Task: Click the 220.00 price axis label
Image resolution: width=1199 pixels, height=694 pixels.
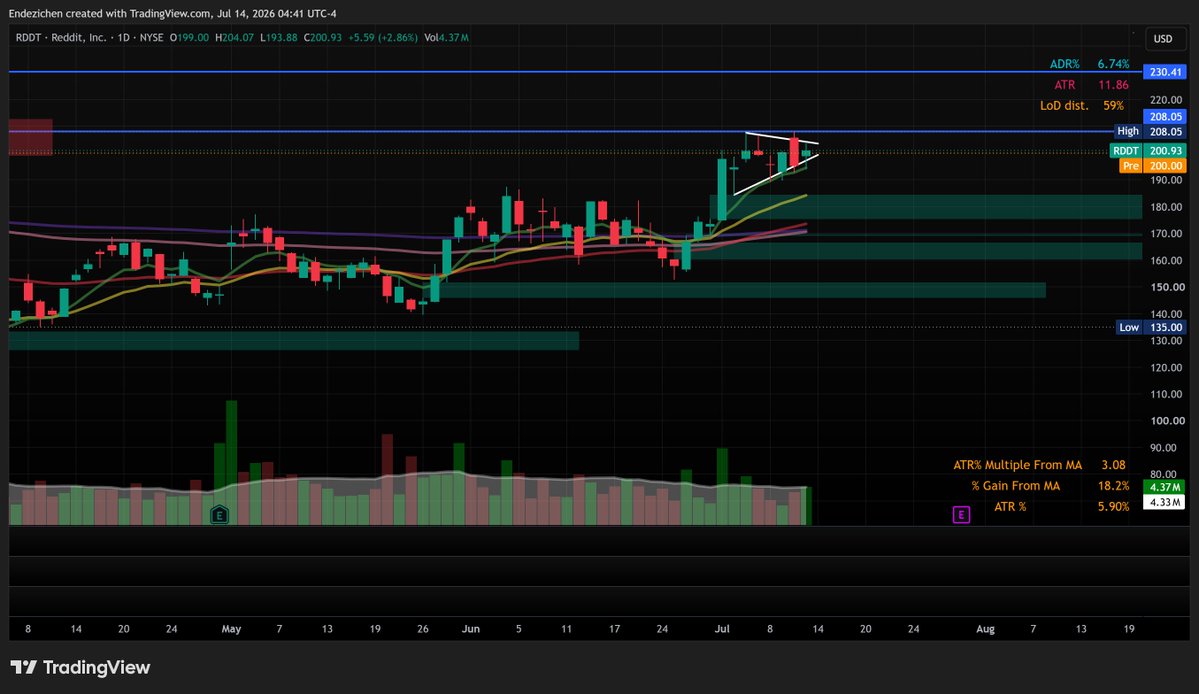Action: [x=1167, y=99]
